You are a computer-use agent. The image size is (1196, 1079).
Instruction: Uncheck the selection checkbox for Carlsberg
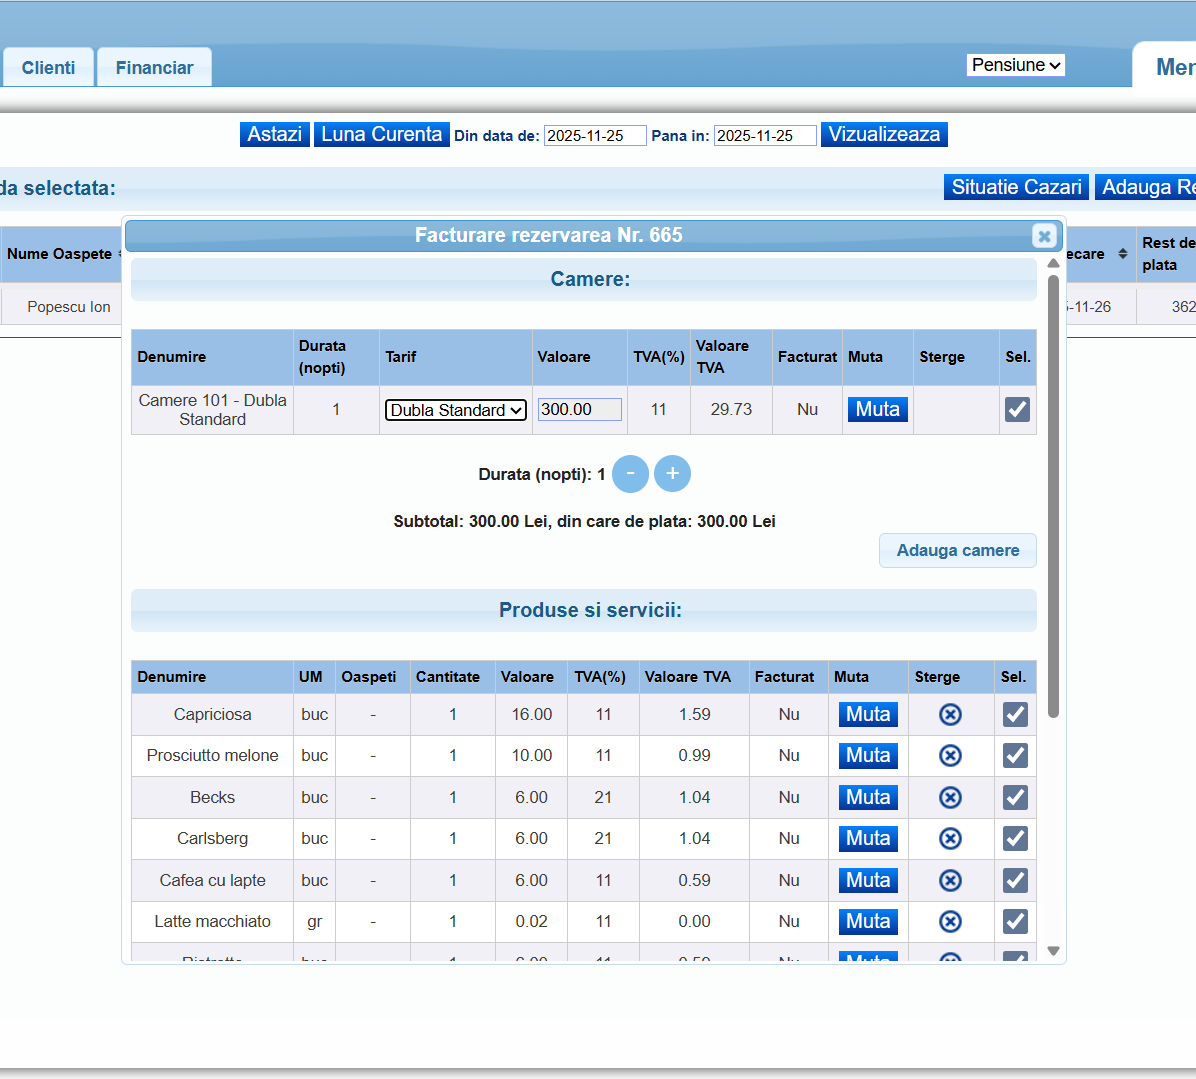pyautogui.click(x=1015, y=838)
